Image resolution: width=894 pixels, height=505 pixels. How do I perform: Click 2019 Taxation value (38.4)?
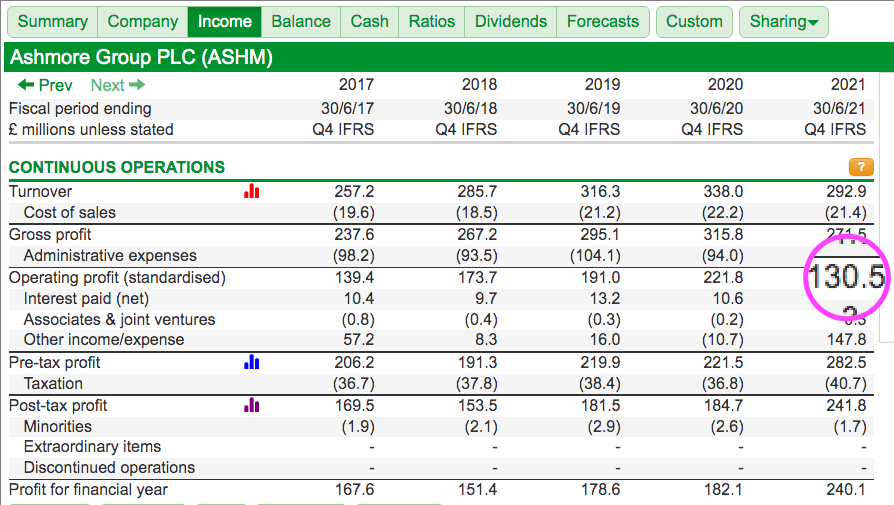tap(599, 384)
